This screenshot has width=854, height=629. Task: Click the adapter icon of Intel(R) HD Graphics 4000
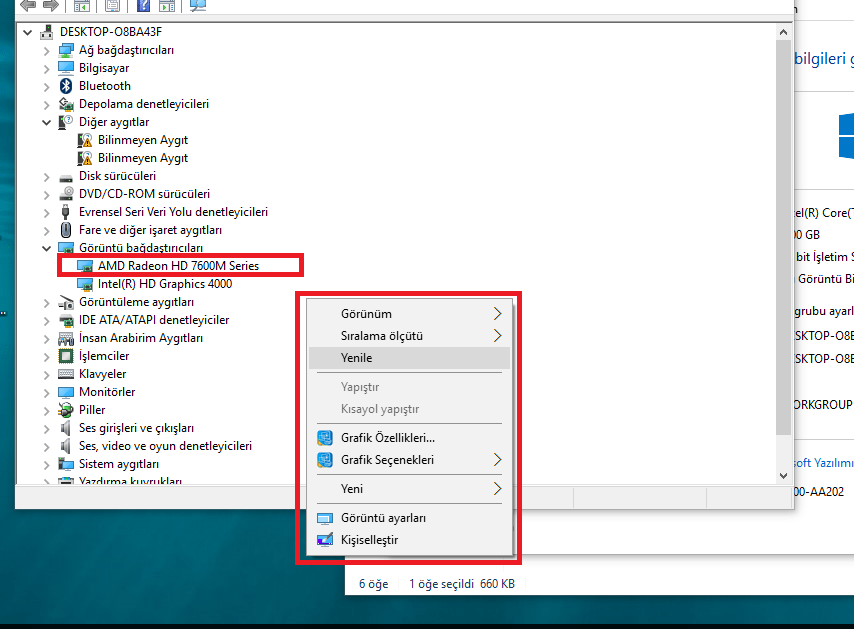[x=85, y=284]
